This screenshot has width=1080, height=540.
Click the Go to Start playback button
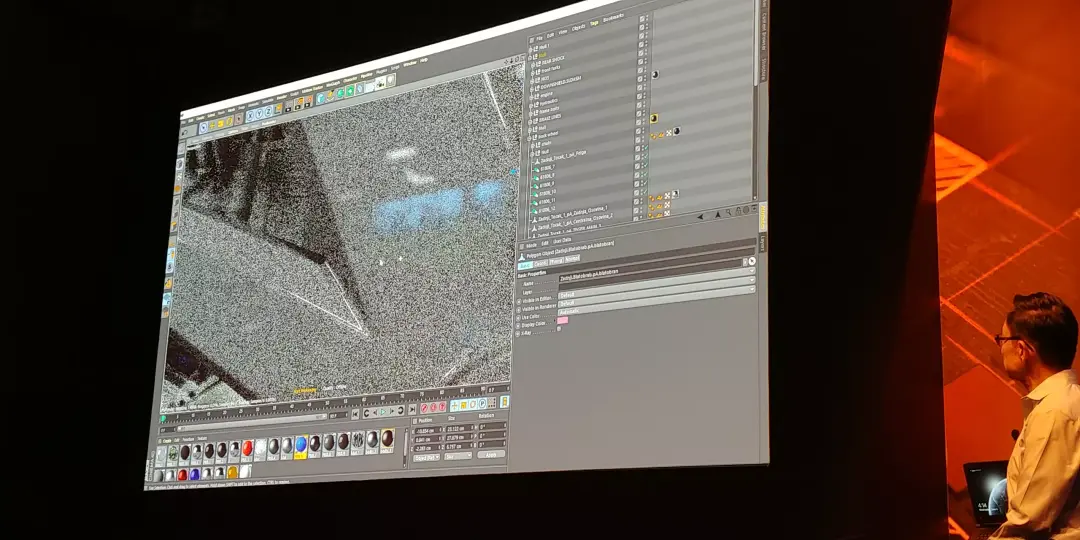(355, 415)
